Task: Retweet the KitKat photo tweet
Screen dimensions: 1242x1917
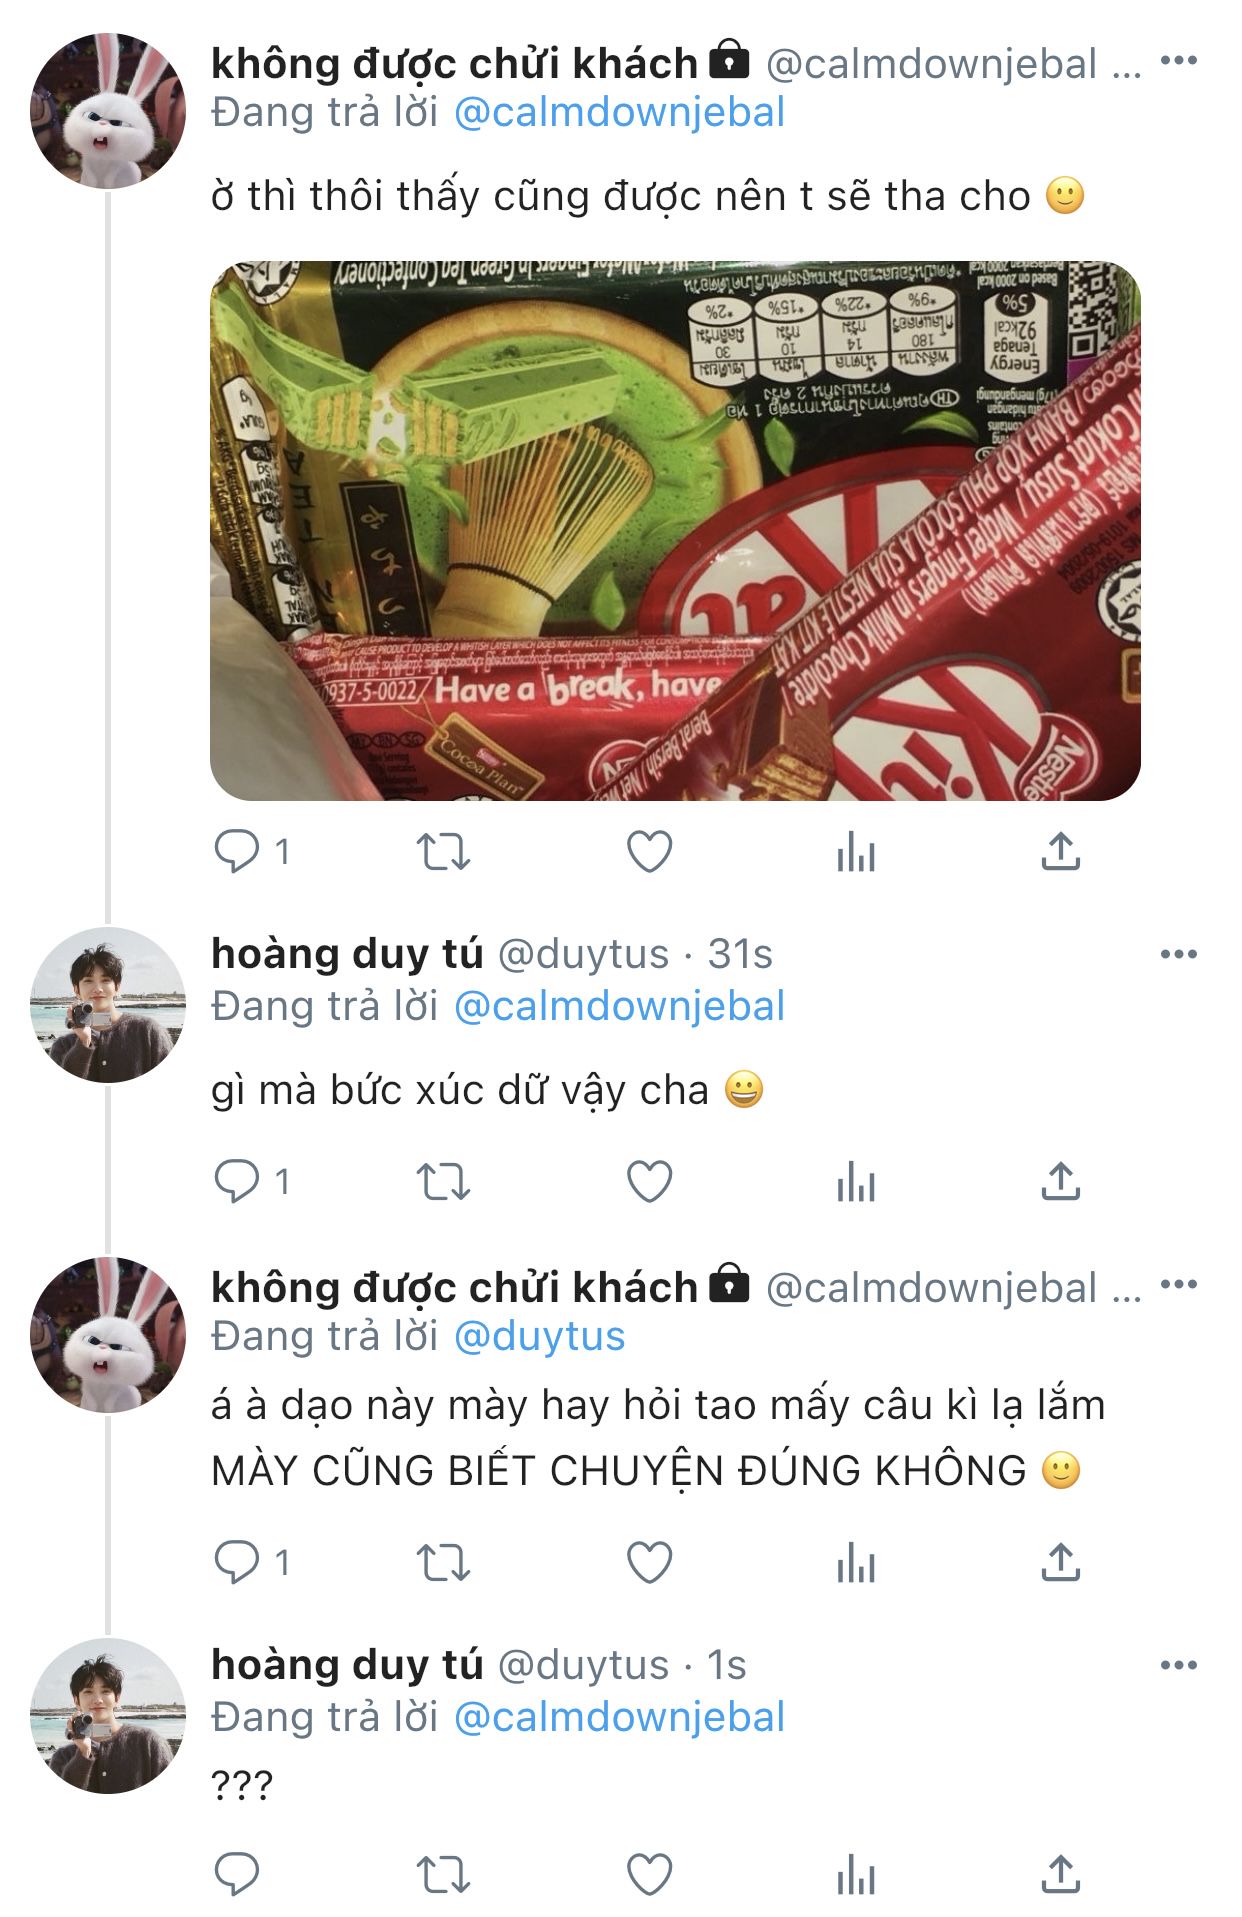Action: pyautogui.click(x=443, y=852)
